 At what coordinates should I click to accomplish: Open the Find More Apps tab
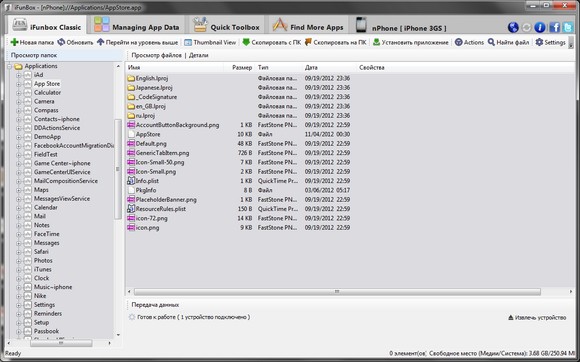[308, 26]
